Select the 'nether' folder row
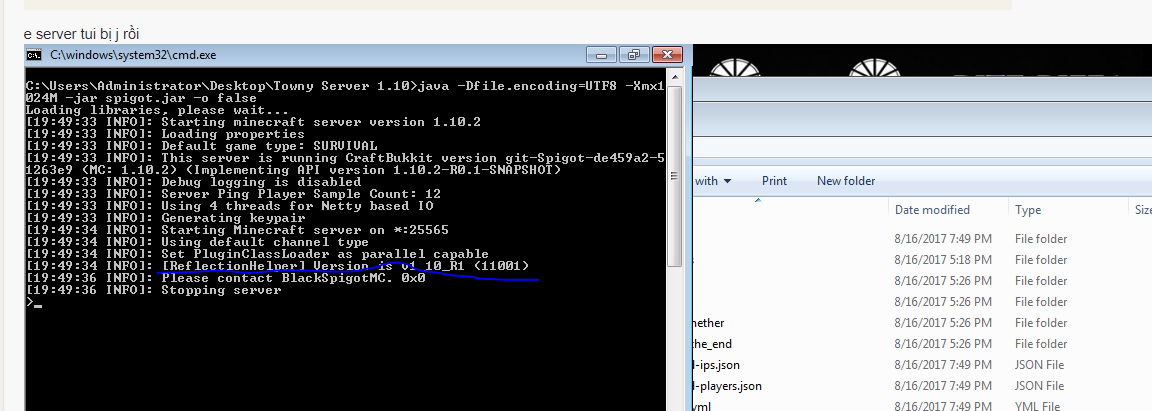Screen dimensions: 1152x411 point(921,323)
